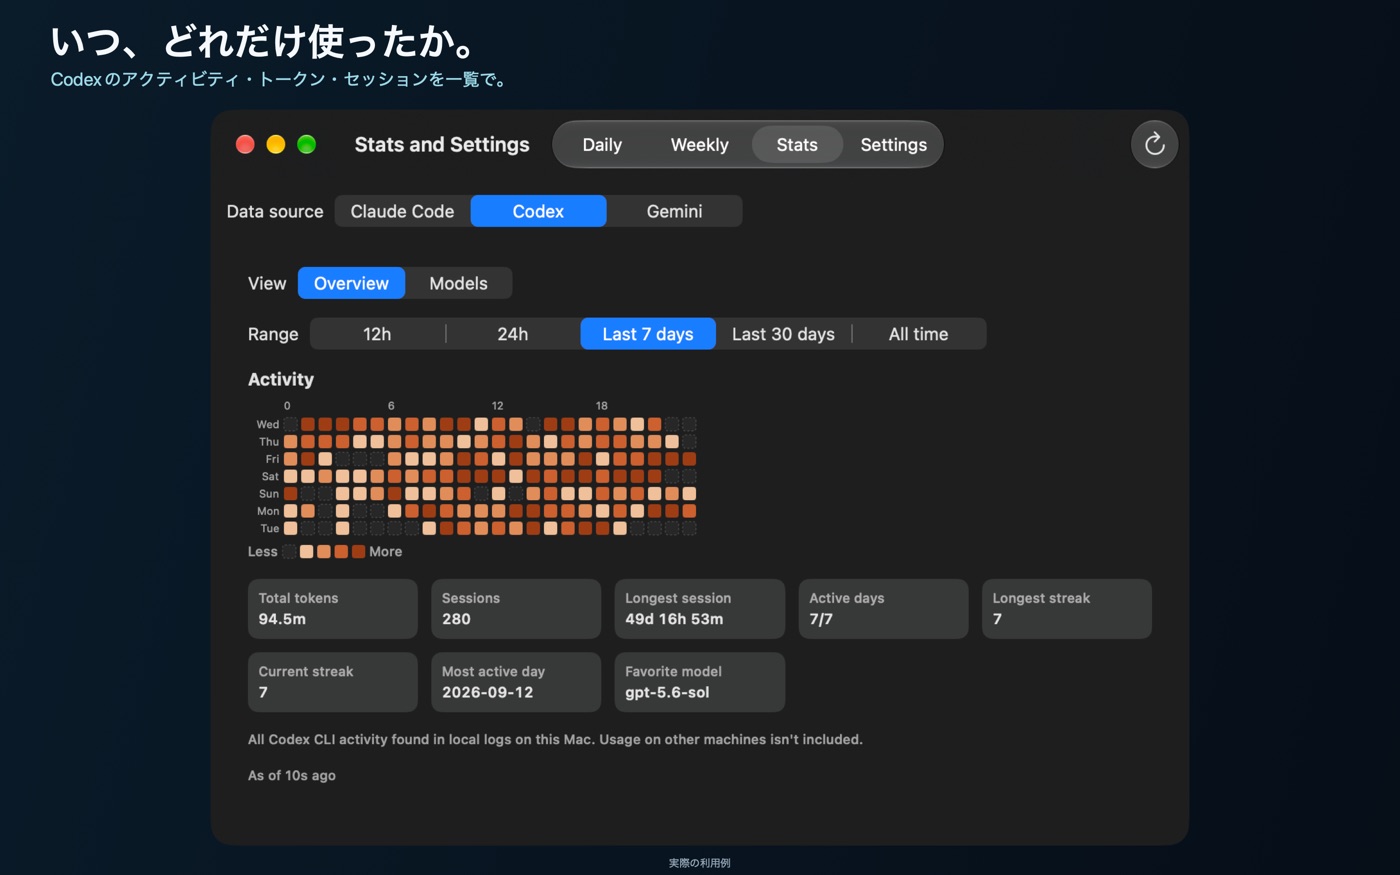Click the local logs notice text
The image size is (1400, 875).
coord(555,739)
